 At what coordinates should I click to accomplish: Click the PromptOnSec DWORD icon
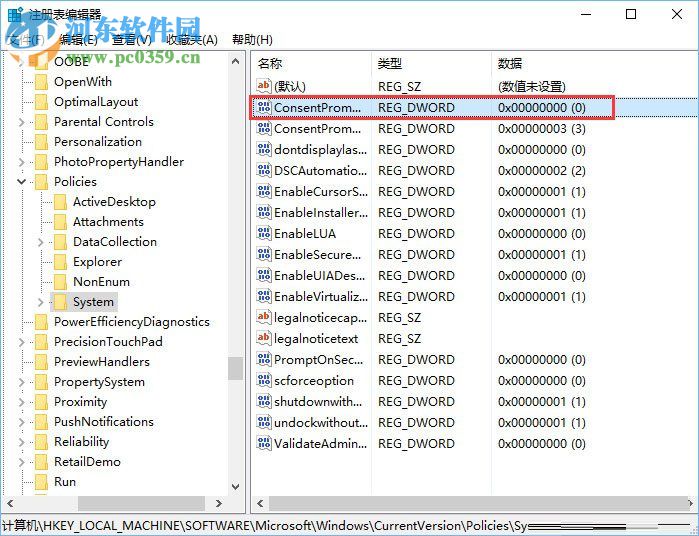coord(263,359)
